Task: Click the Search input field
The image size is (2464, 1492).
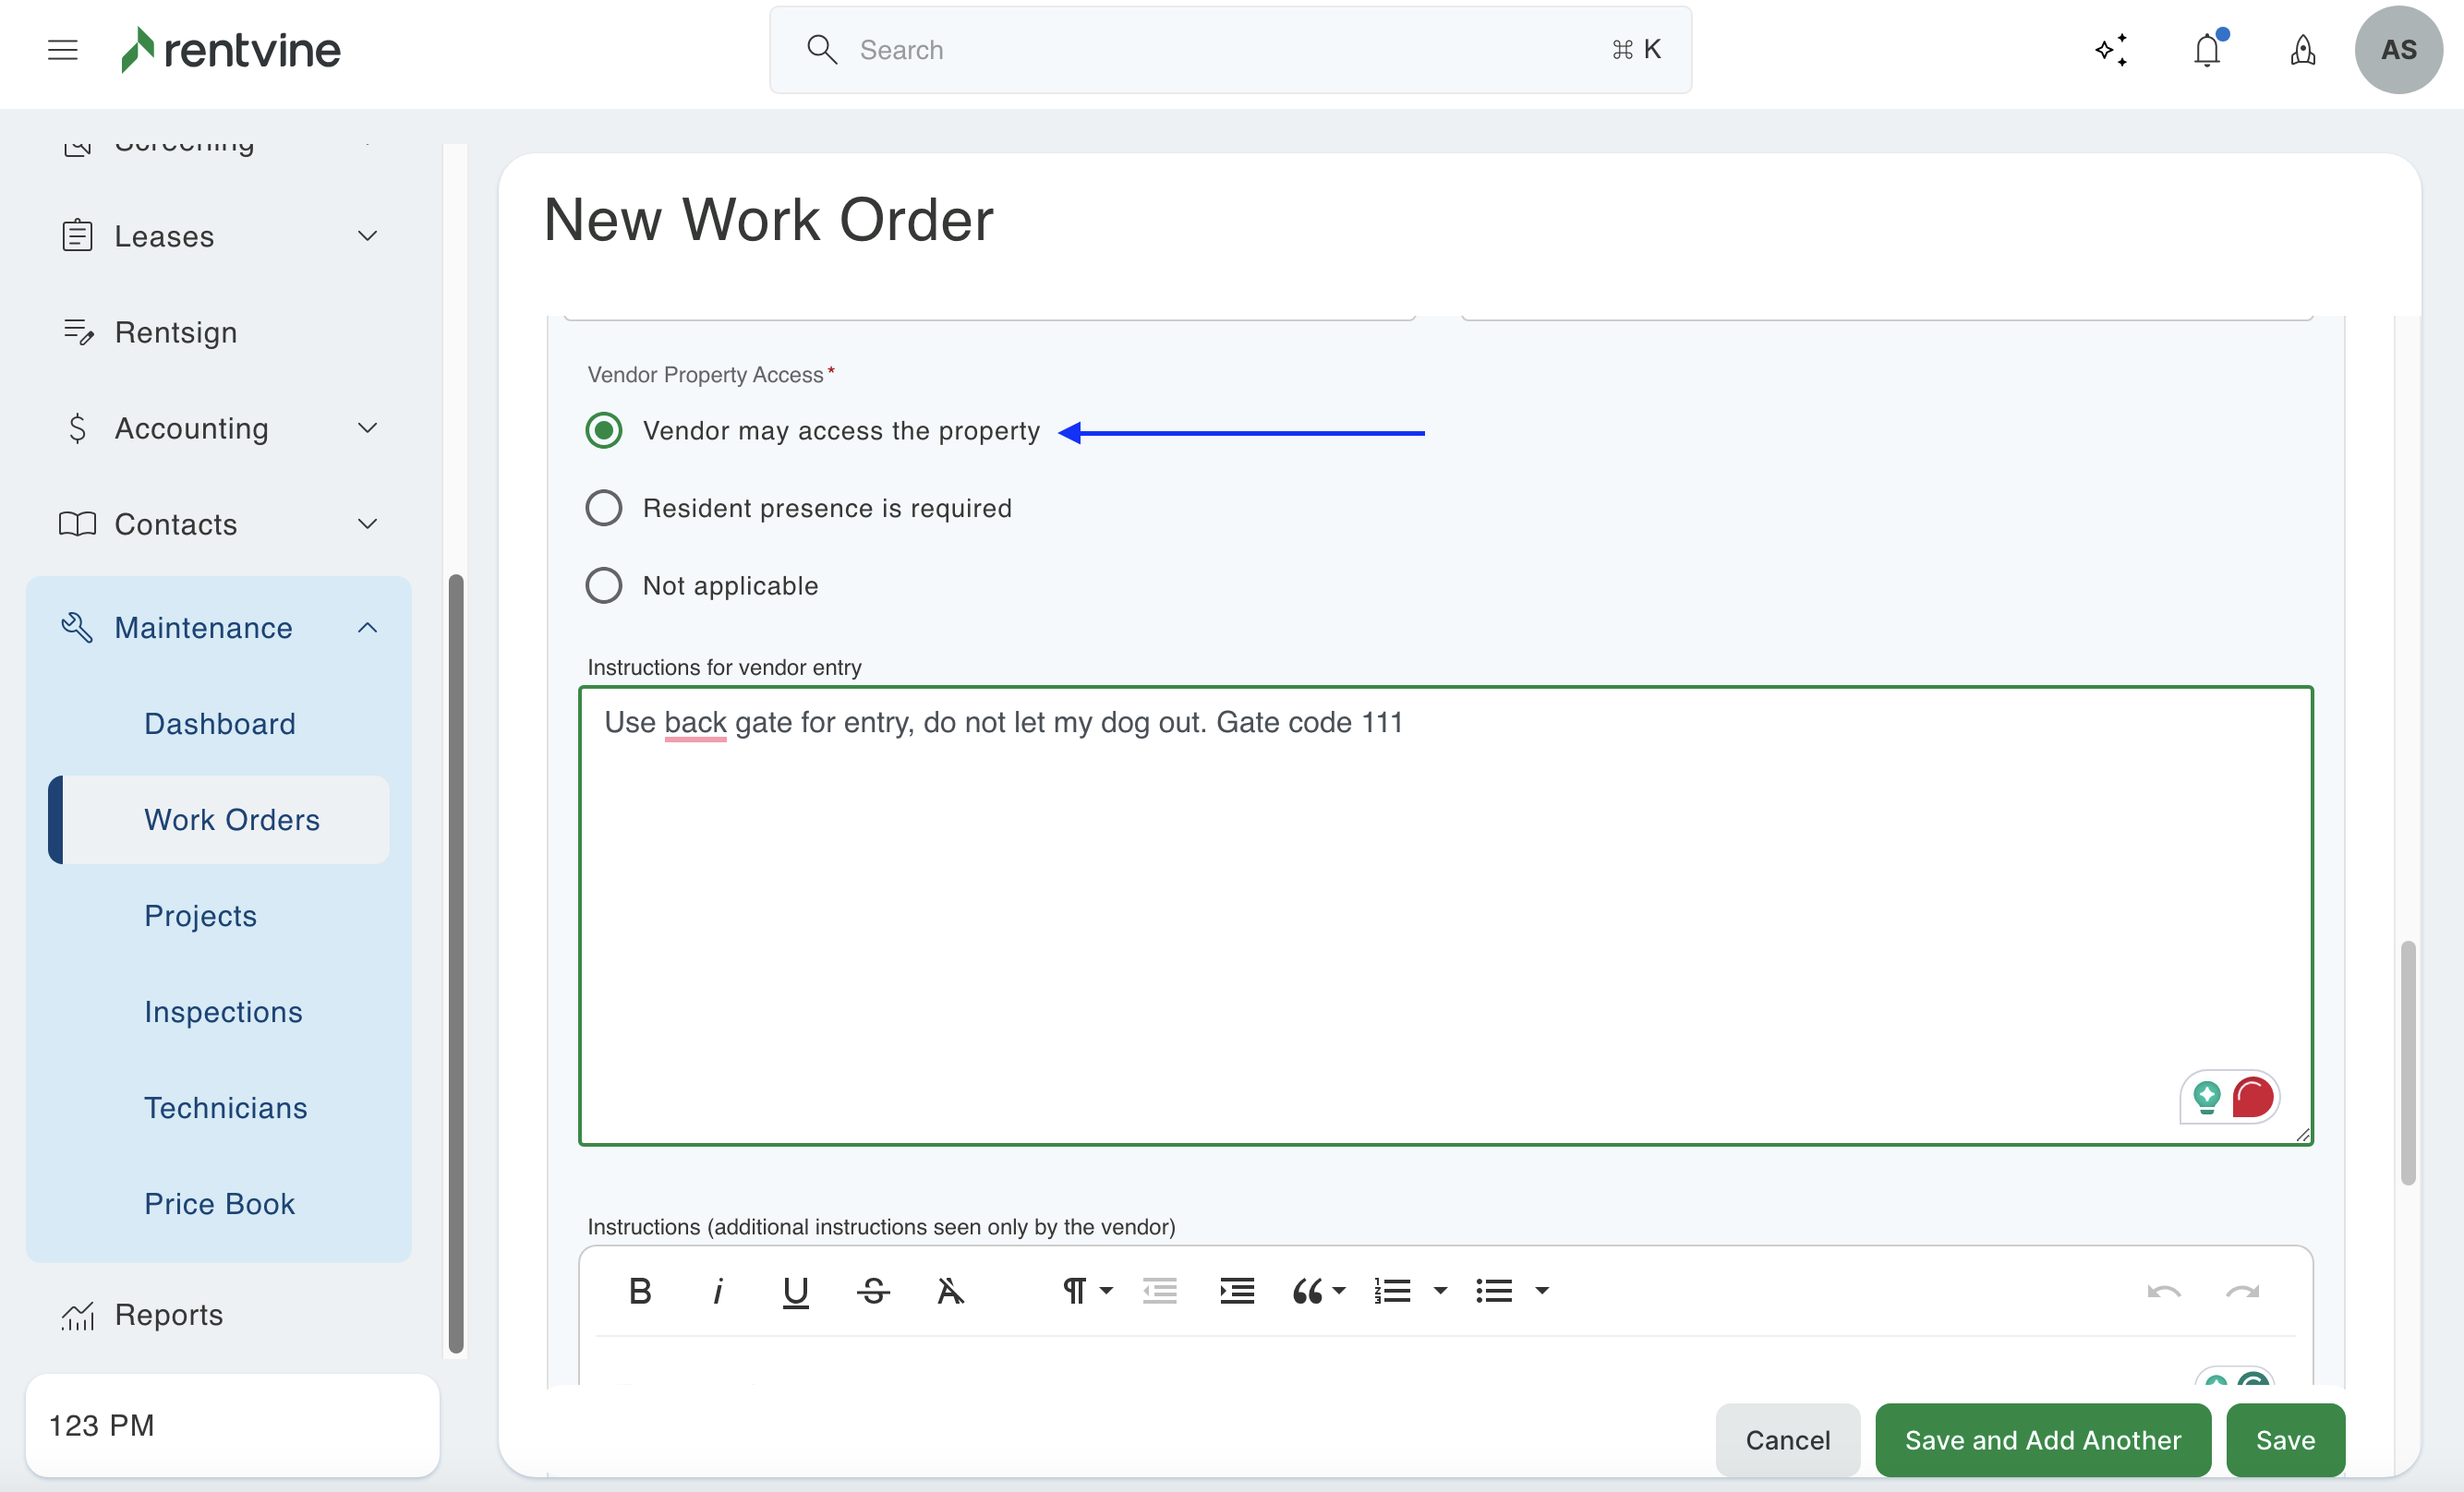Action: point(1230,50)
